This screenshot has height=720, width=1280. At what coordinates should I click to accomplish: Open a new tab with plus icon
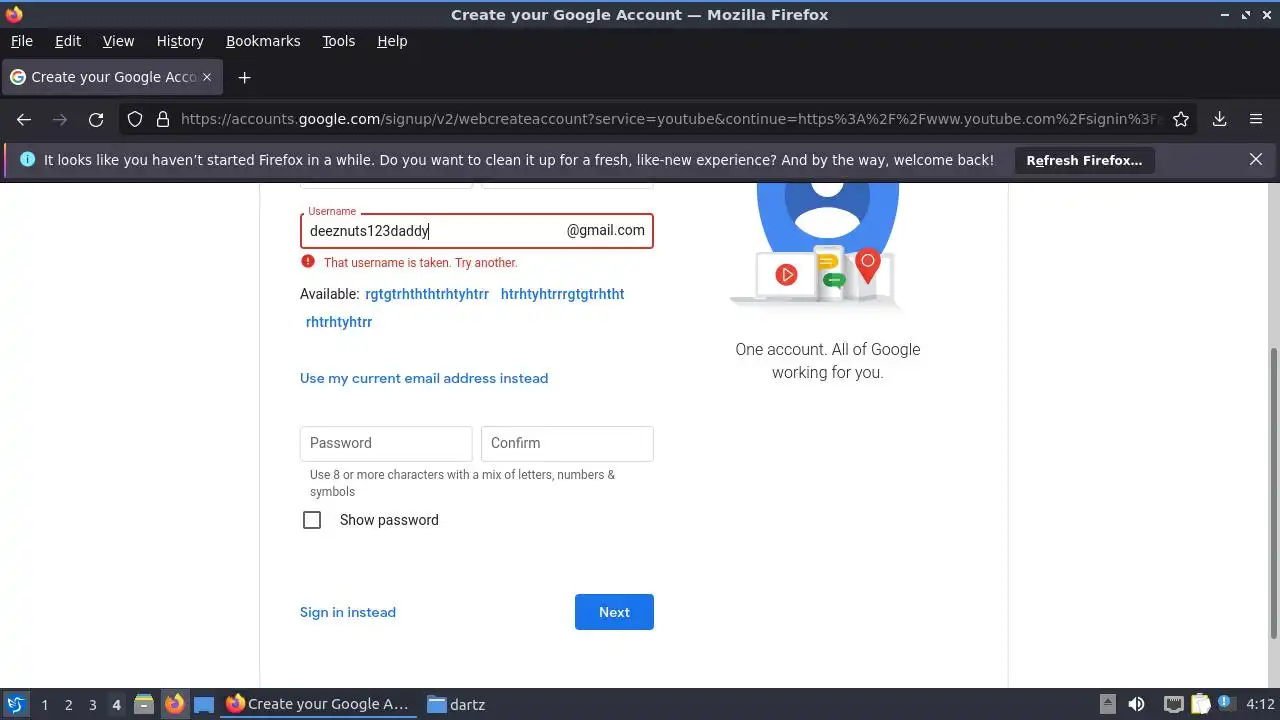pyautogui.click(x=244, y=77)
